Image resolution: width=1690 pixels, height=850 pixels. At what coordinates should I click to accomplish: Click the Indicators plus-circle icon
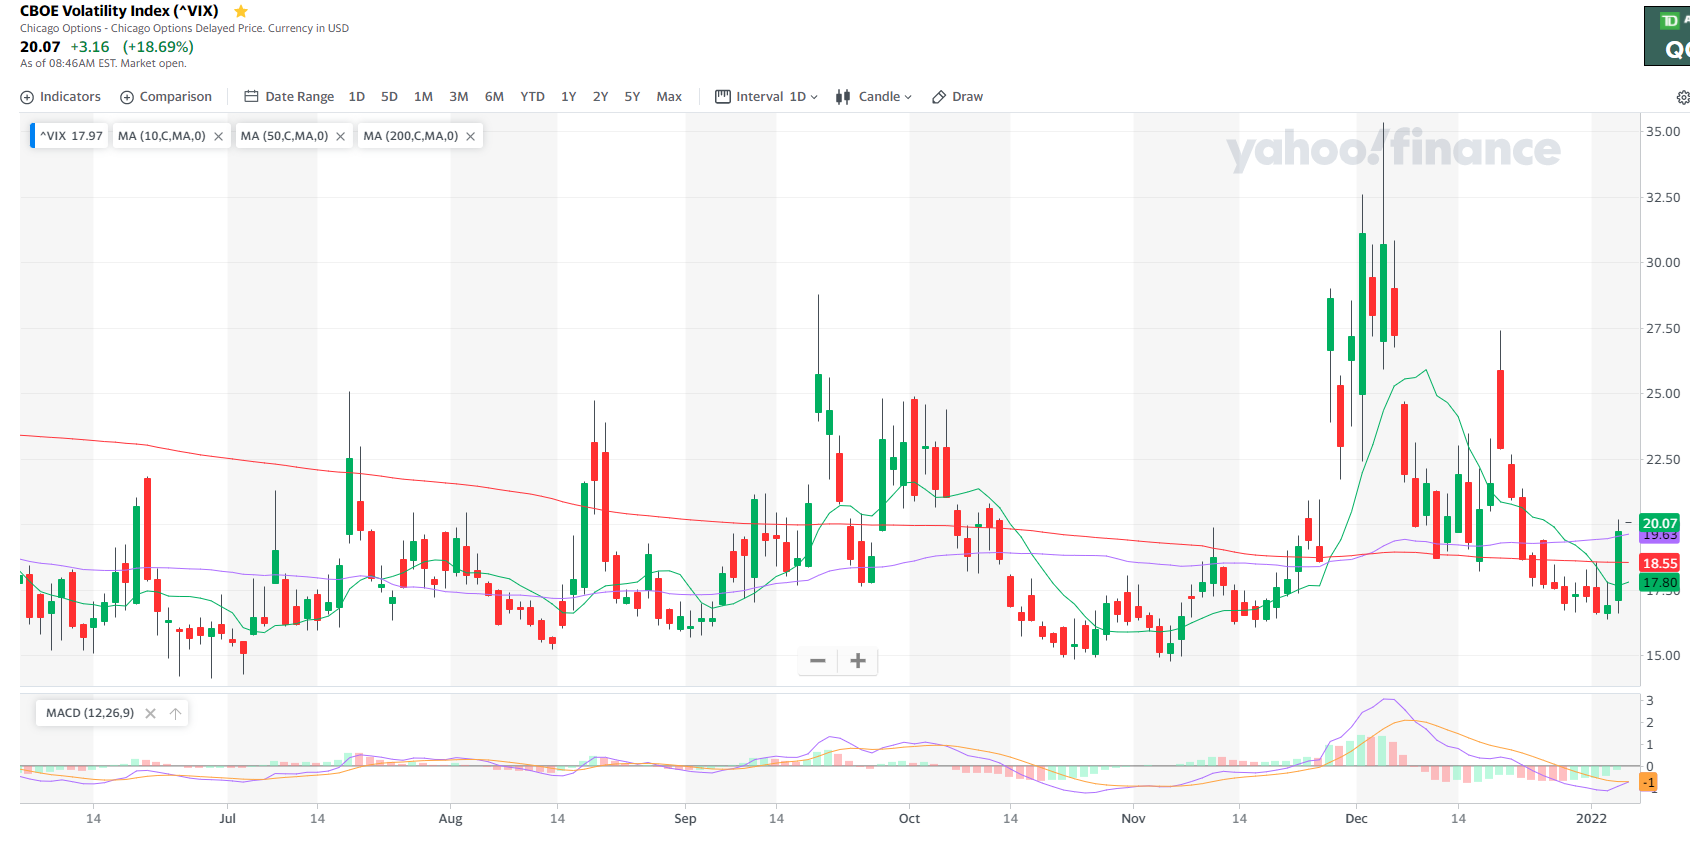27,97
